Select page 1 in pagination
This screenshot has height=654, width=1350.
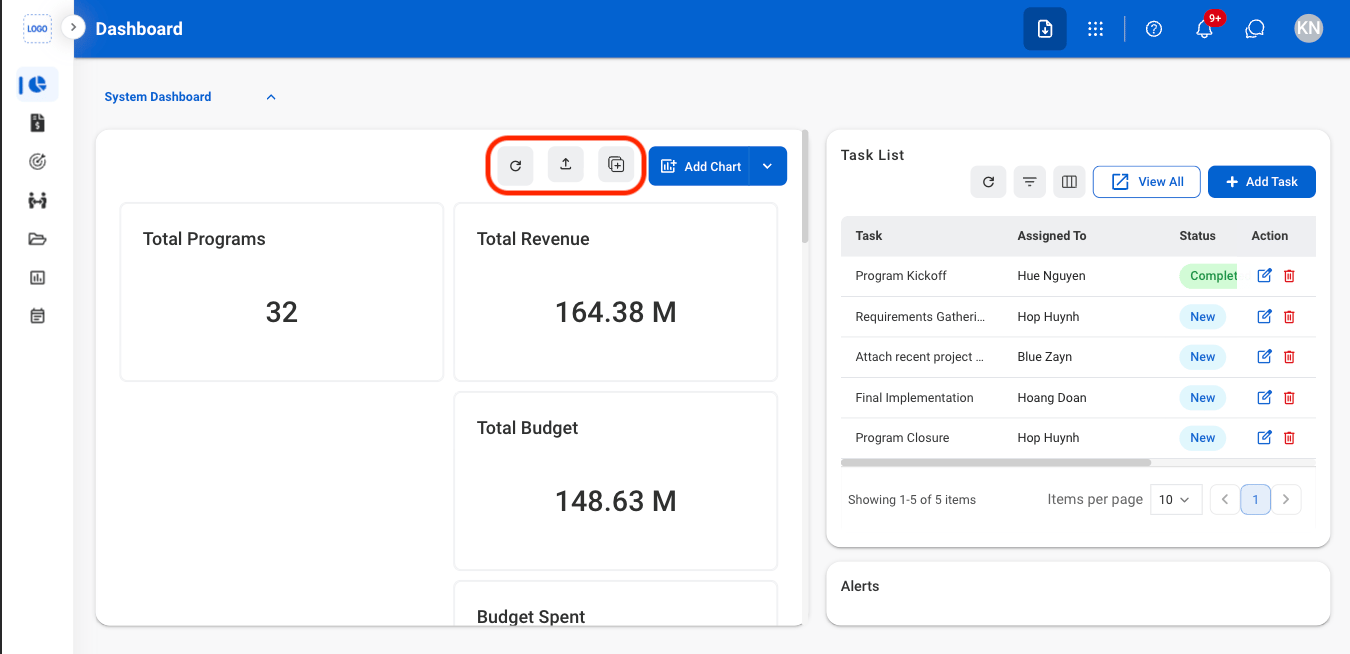1256,499
